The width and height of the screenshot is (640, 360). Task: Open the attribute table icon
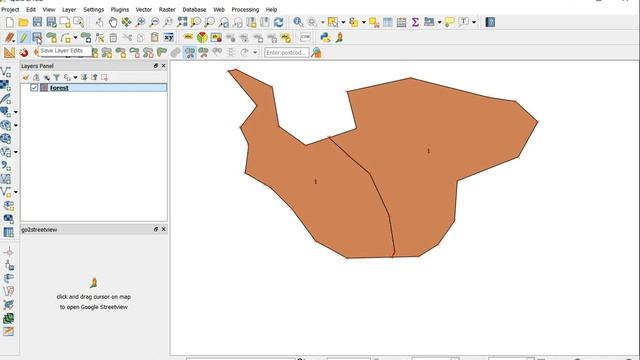pos(388,22)
